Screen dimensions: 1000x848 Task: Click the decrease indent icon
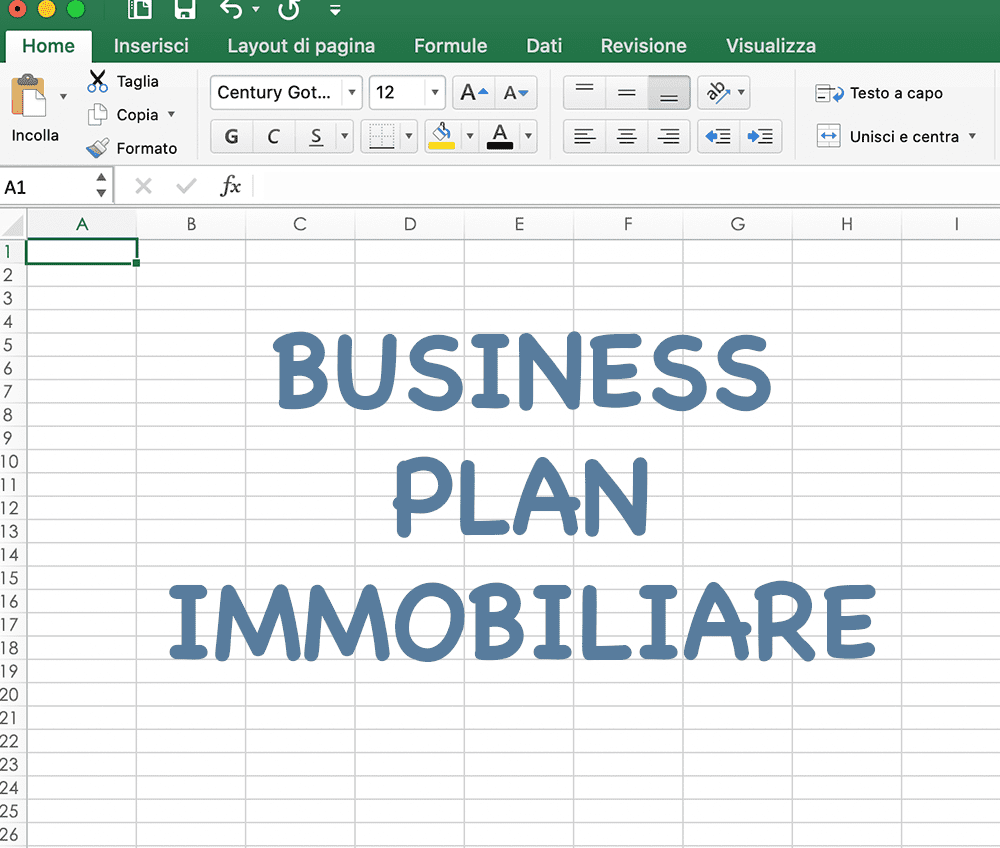tap(718, 136)
